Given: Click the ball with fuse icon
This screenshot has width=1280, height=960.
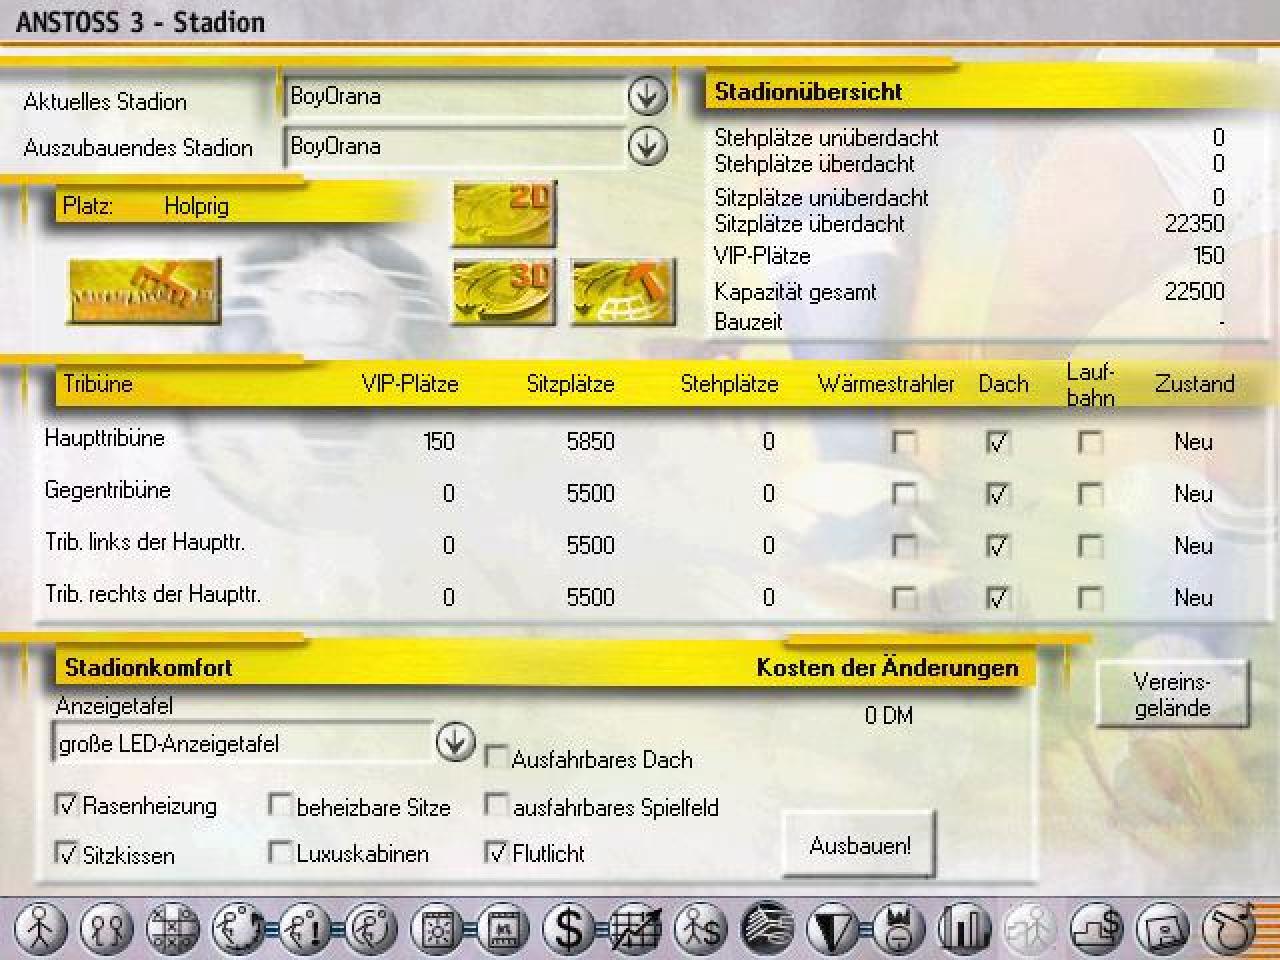Looking at the screenshot, I should [x=1229, y=929].
